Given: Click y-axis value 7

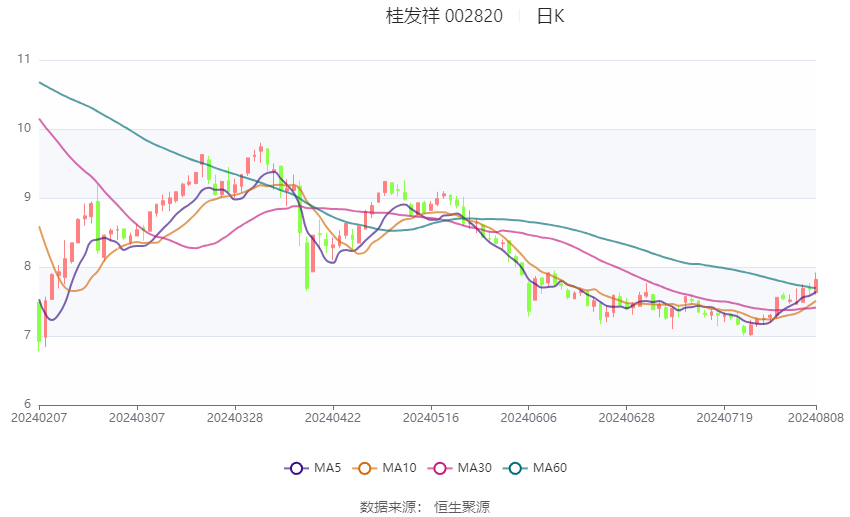Looking at the screenshot, I should [x=28, y=335].
